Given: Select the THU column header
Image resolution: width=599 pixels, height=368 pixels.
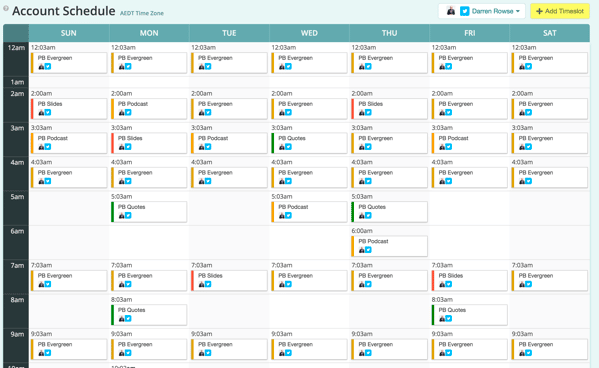Looking at the screenshot, I should [x=389, y=33].
